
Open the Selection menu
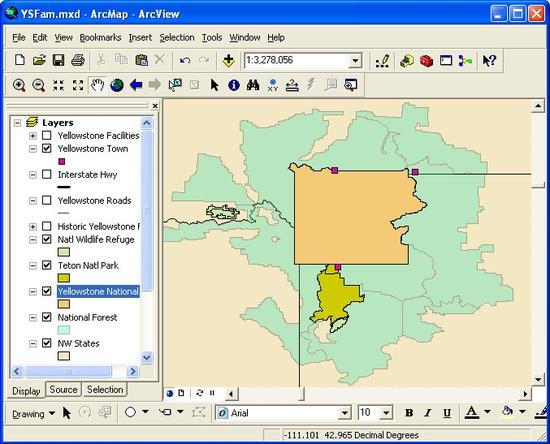coord(177,38)
